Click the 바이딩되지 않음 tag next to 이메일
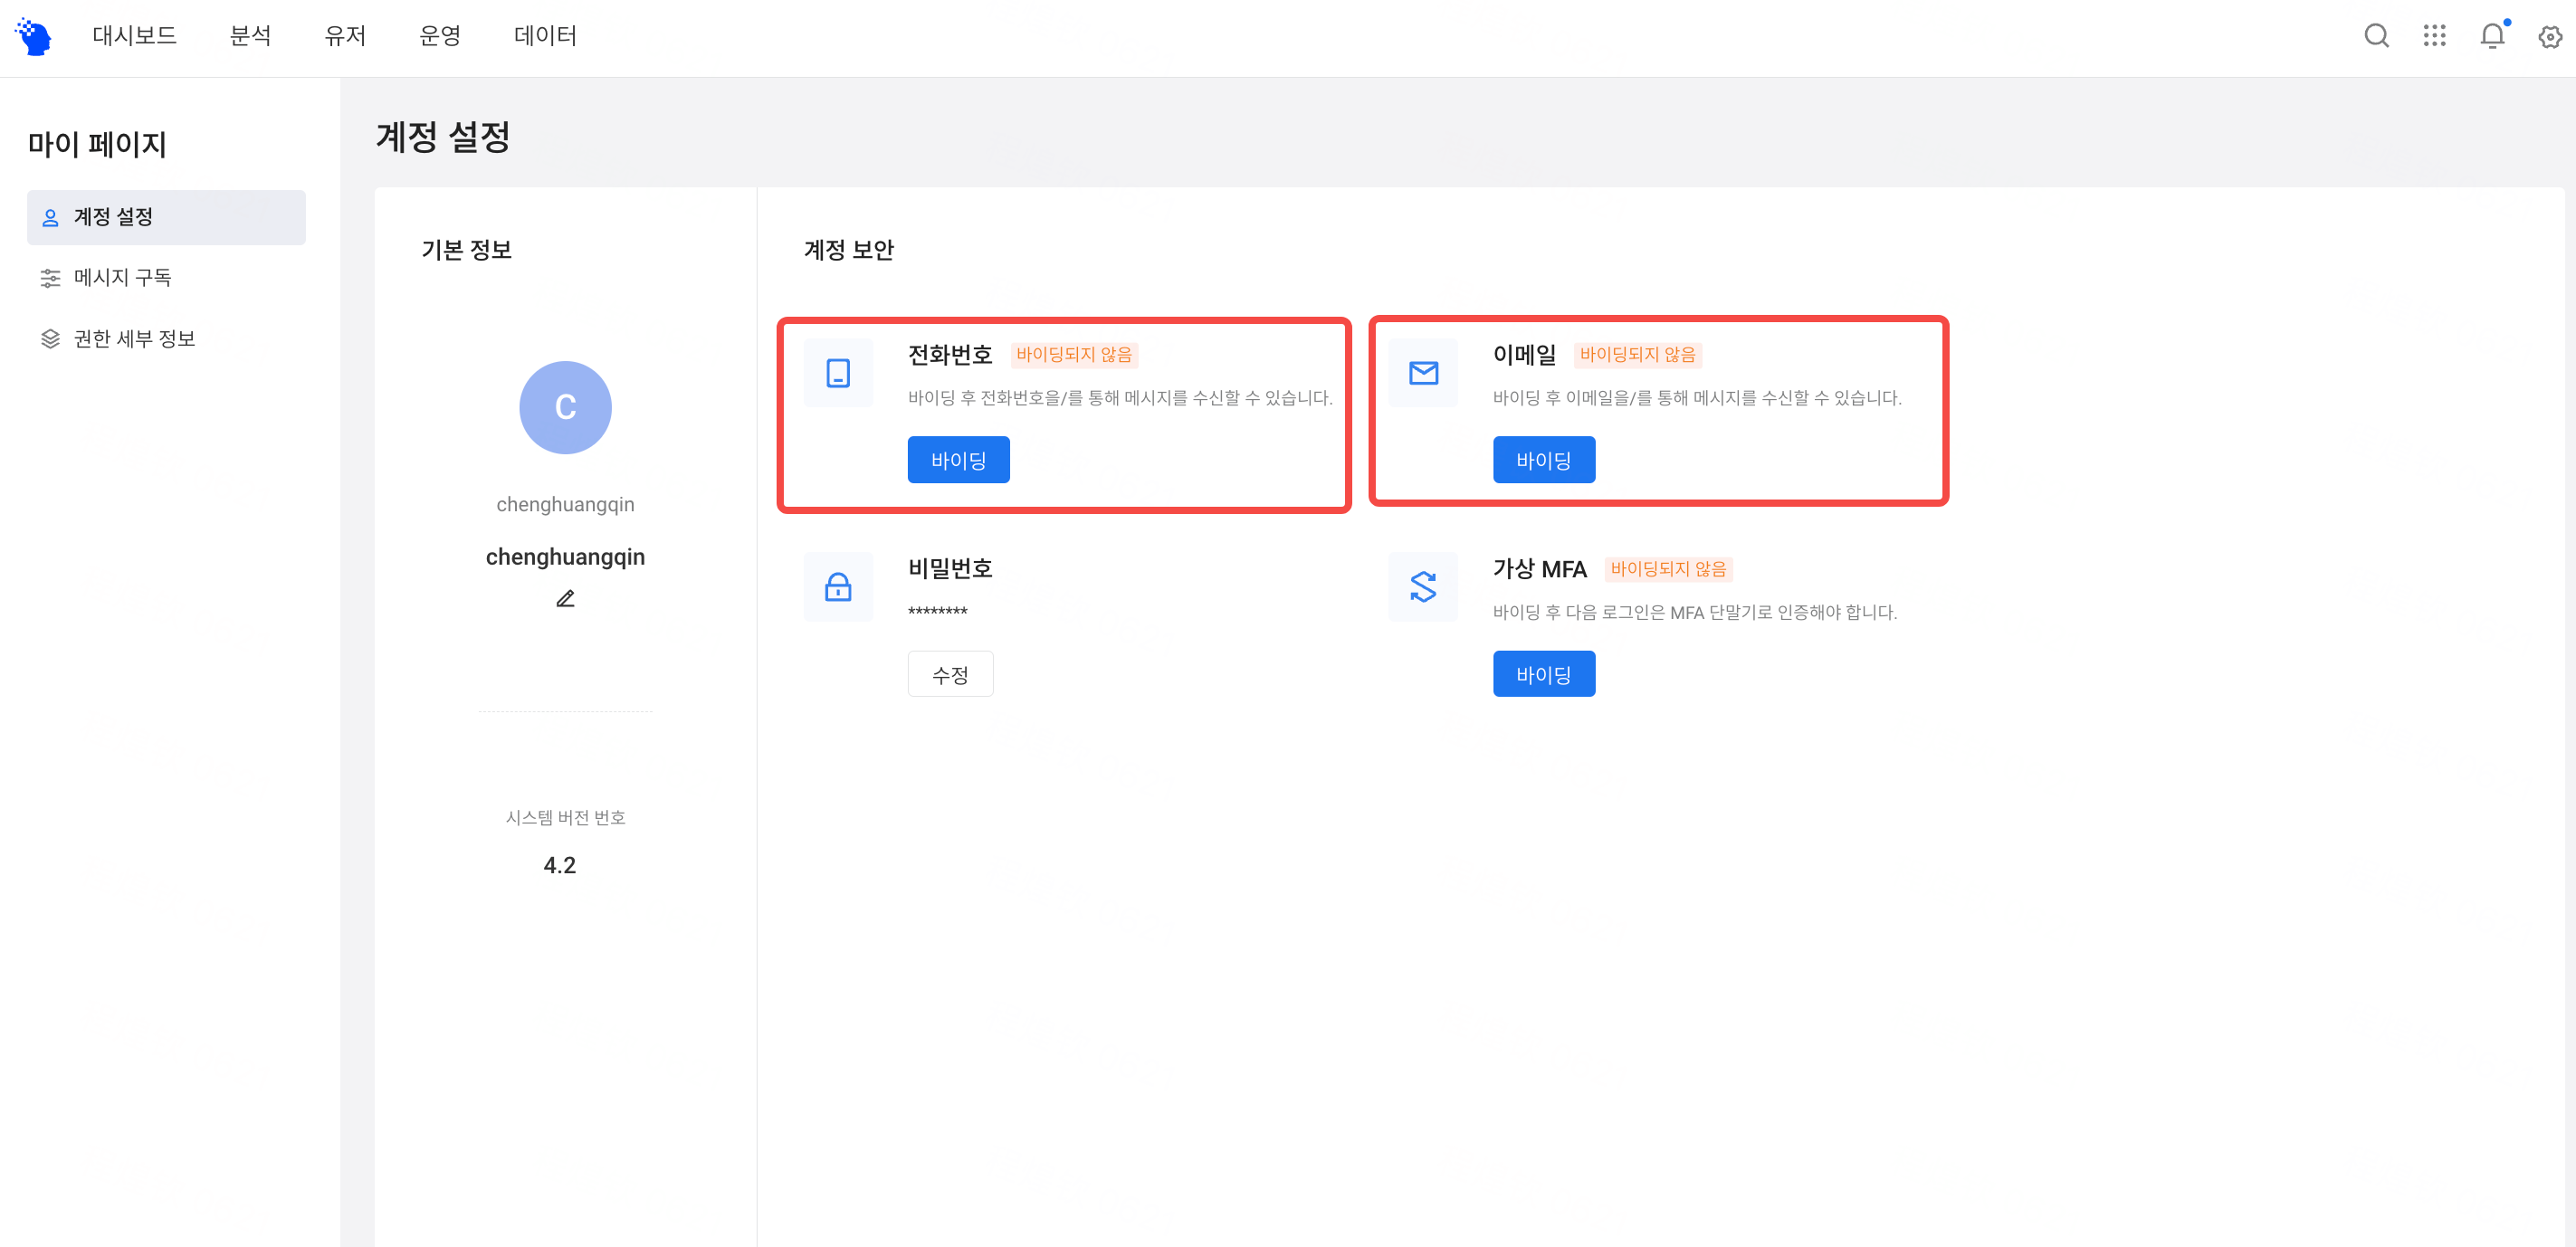 (x=1638, y=355)
